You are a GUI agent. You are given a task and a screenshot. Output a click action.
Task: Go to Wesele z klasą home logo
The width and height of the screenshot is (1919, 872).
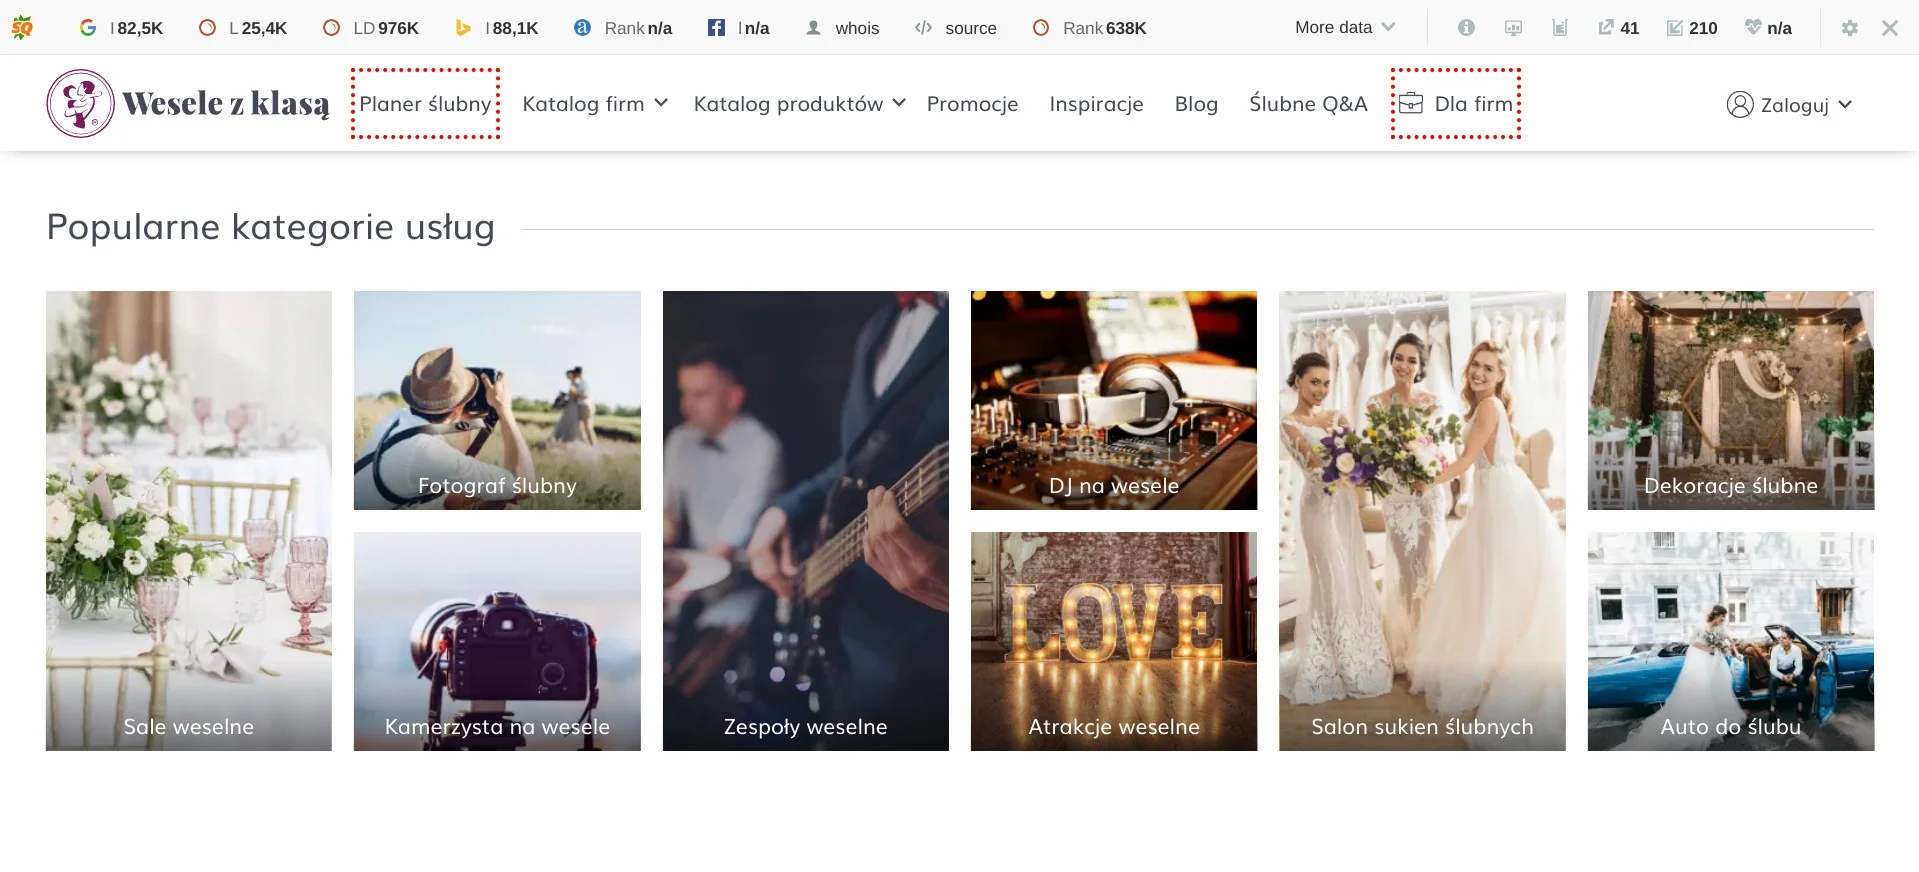pos(188,103)
